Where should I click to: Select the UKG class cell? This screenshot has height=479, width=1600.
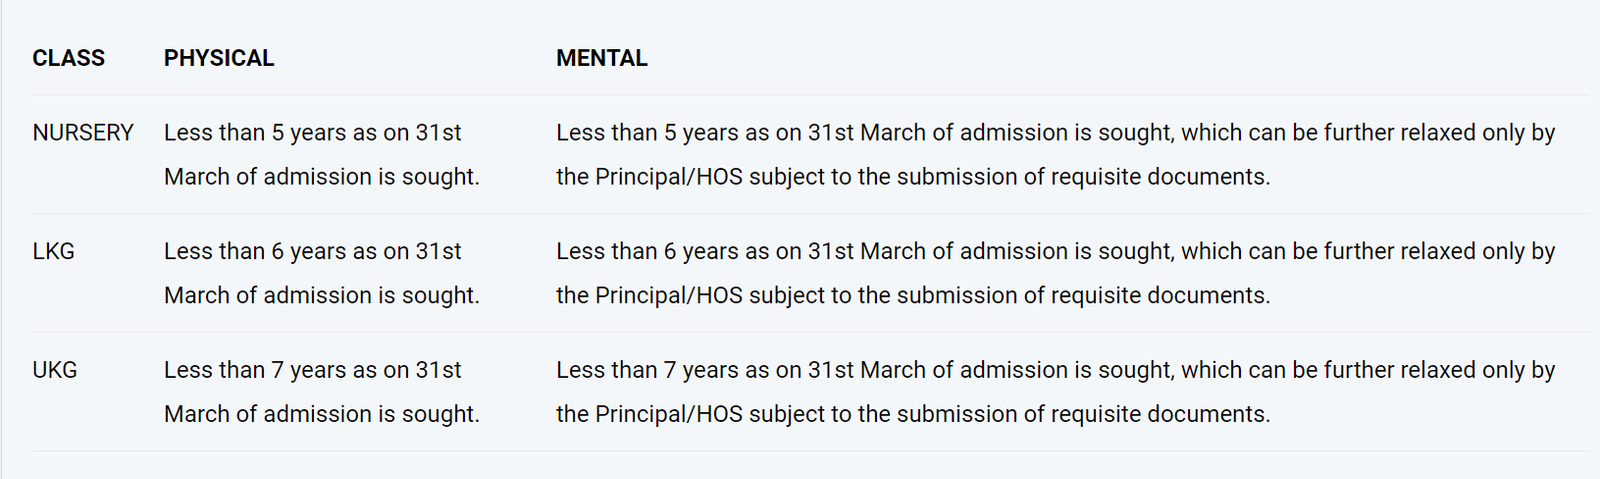click(x=55, y=370)
